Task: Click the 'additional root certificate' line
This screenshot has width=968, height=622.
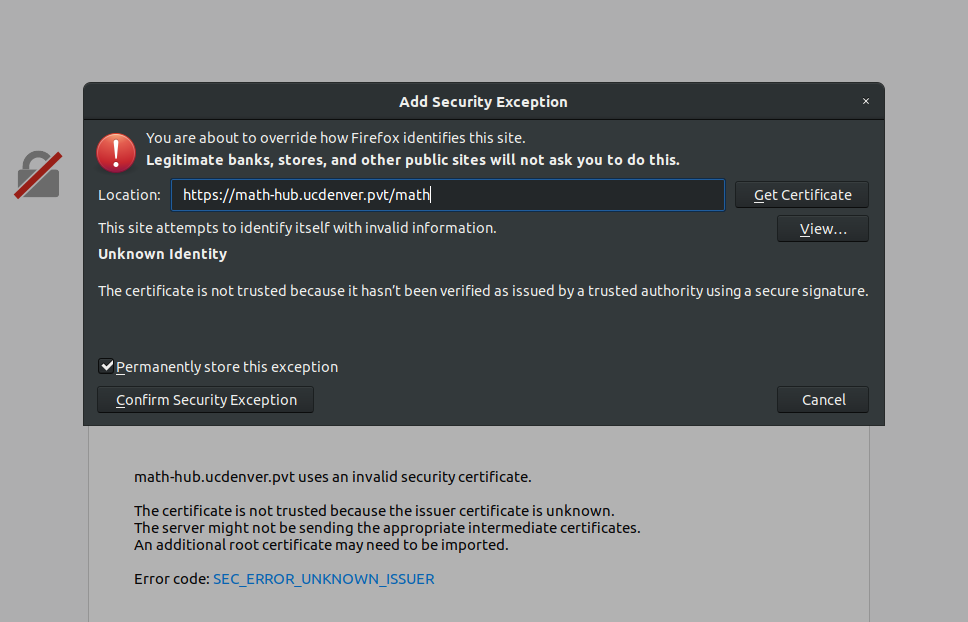Action: point(321,545)
